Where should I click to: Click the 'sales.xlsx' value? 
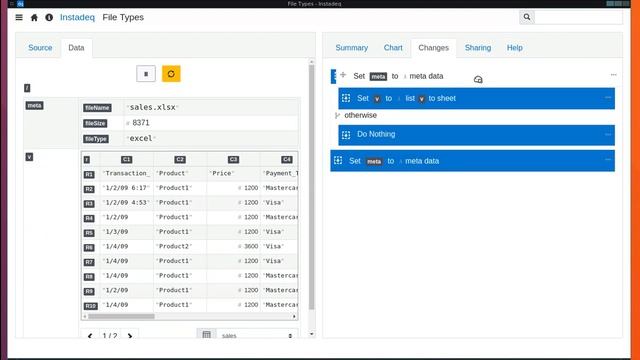click(x=153, y=107)
